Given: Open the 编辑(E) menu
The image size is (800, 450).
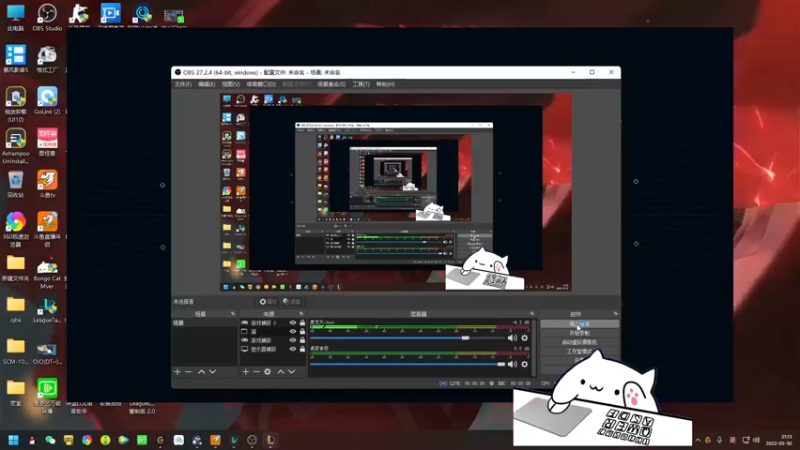Looking at the screenshot, I should (x=207, y=84).
